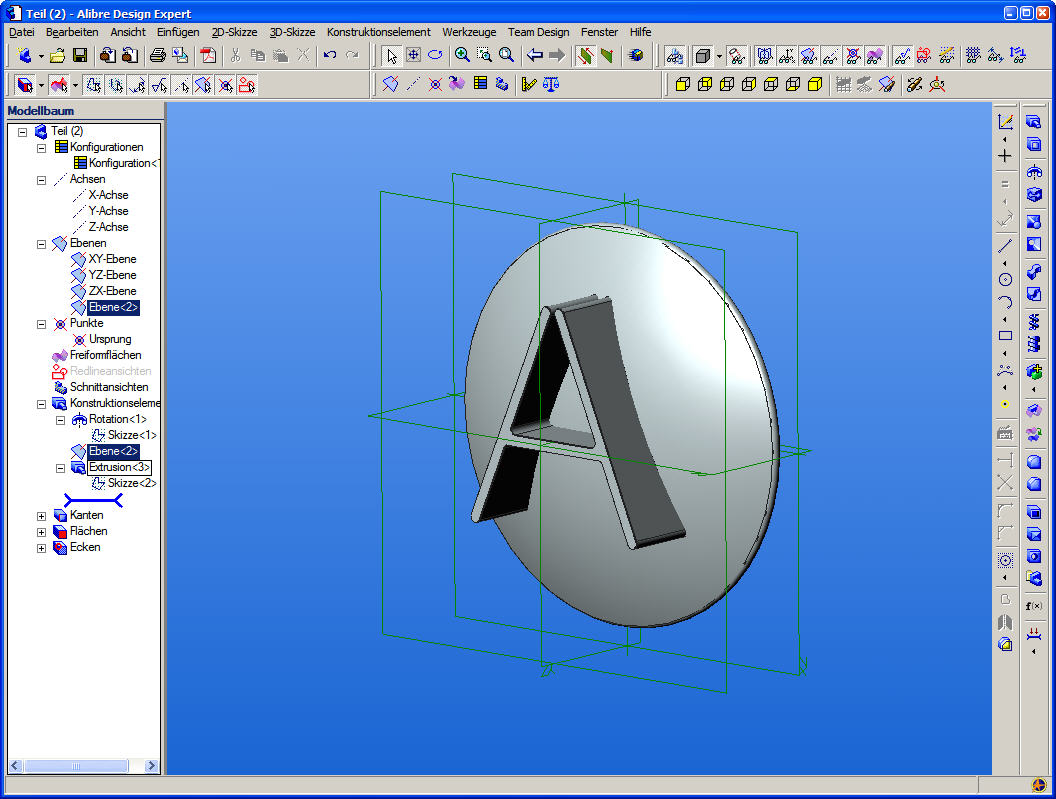The width and height of the screenshot is (1056, 799).
Task: Zoom to fit with the plain magnifier
Action: pyautogui.click(x=506, y=55)
